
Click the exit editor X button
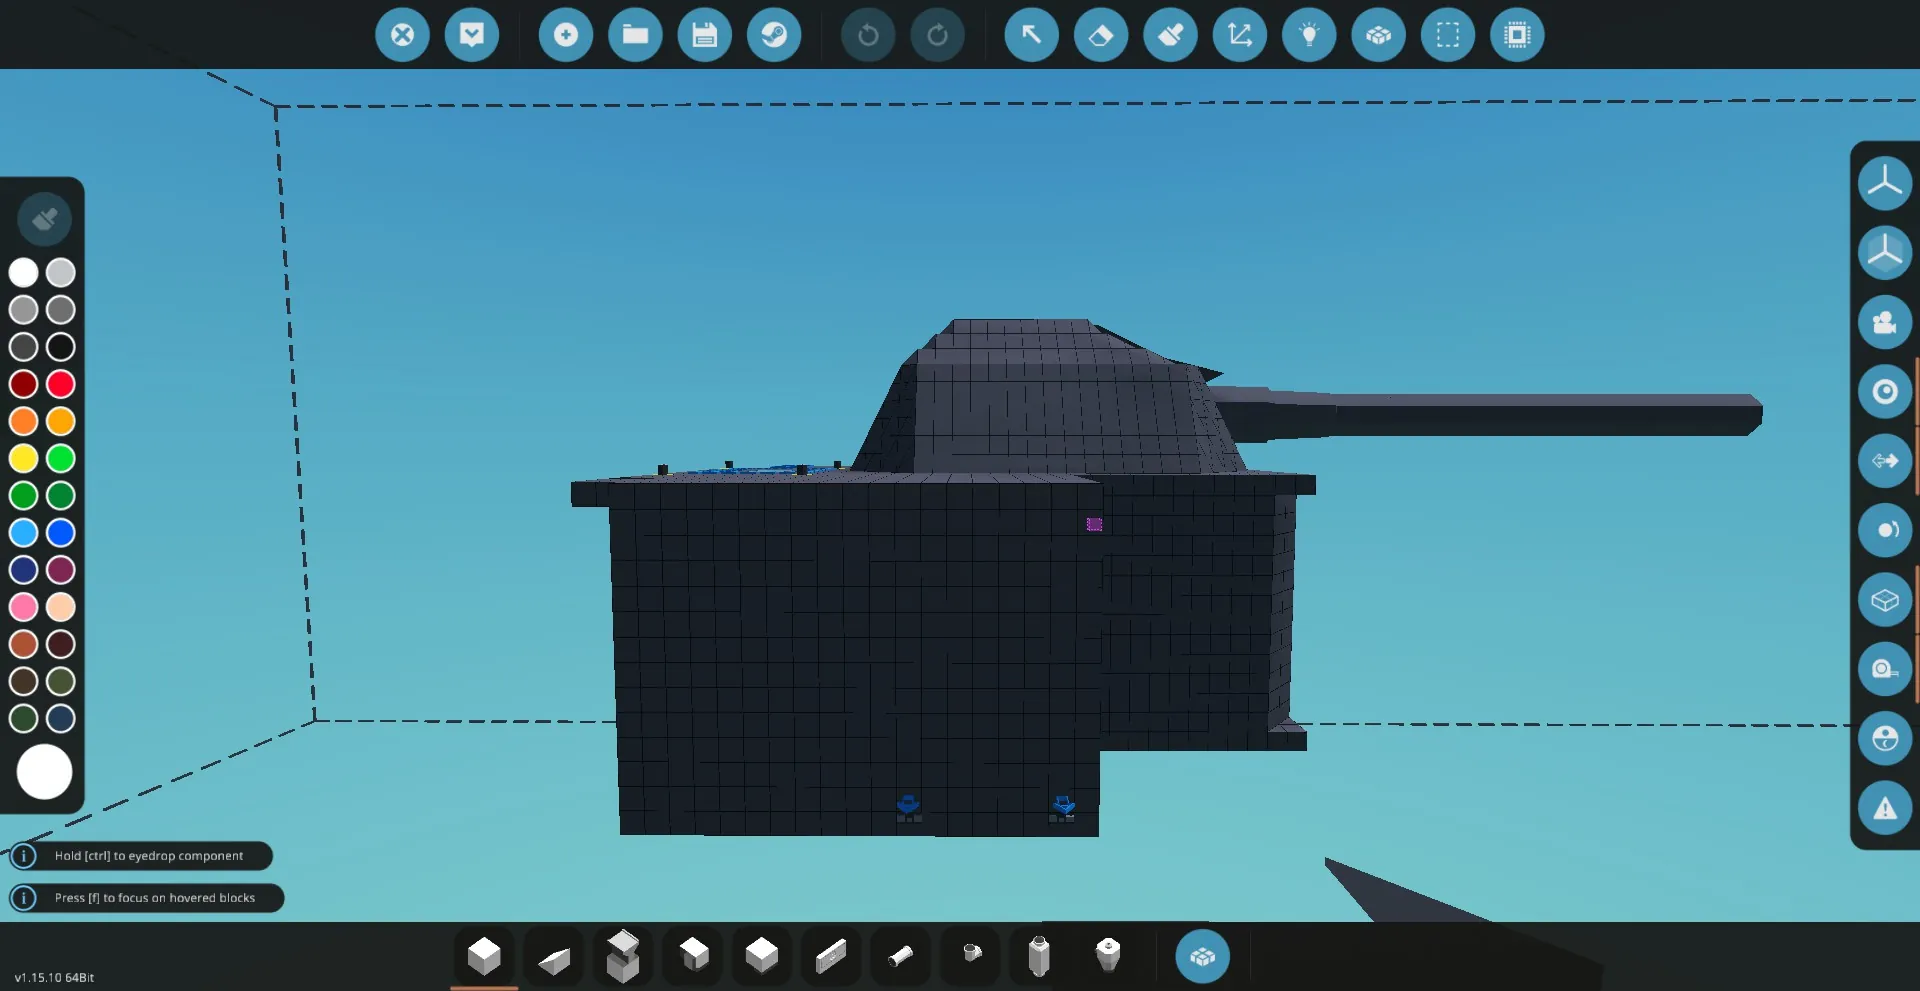click(402, 35)
